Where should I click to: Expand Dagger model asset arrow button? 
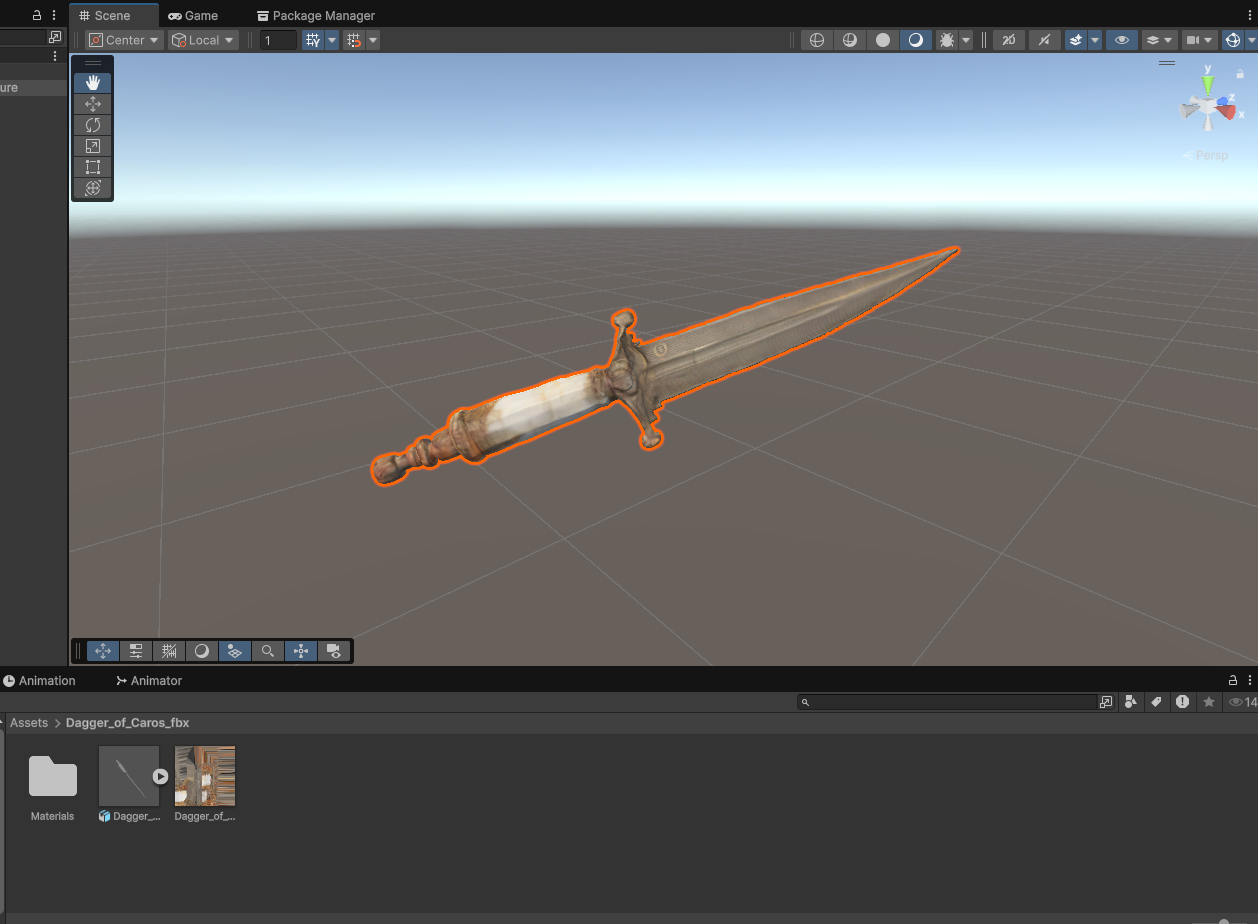click(x=160, y=776)
